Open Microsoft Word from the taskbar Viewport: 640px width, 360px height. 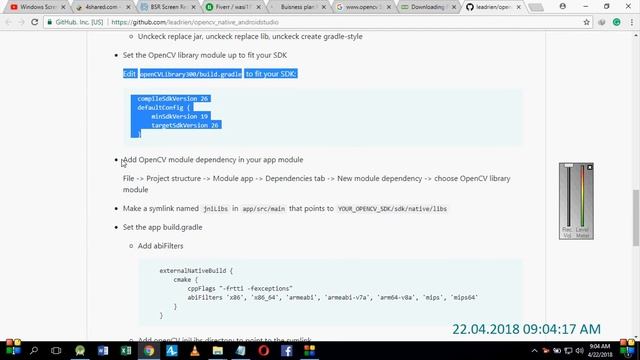pos(103,351)
